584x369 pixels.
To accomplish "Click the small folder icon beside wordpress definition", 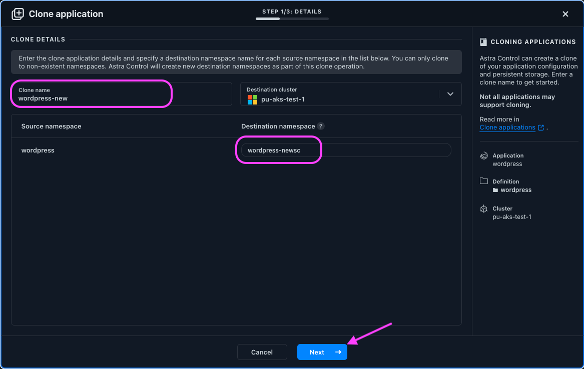I will point(495,190).
